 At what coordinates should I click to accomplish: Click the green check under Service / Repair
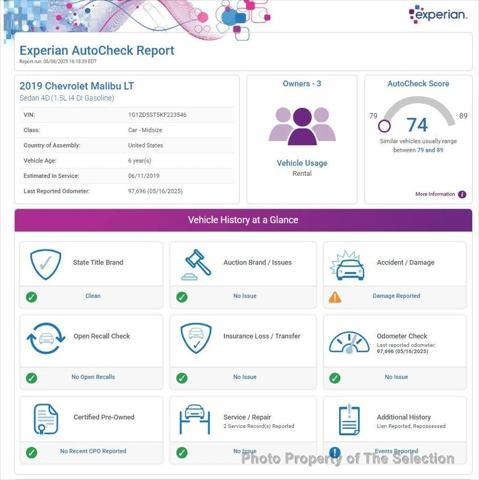(182, 452)
